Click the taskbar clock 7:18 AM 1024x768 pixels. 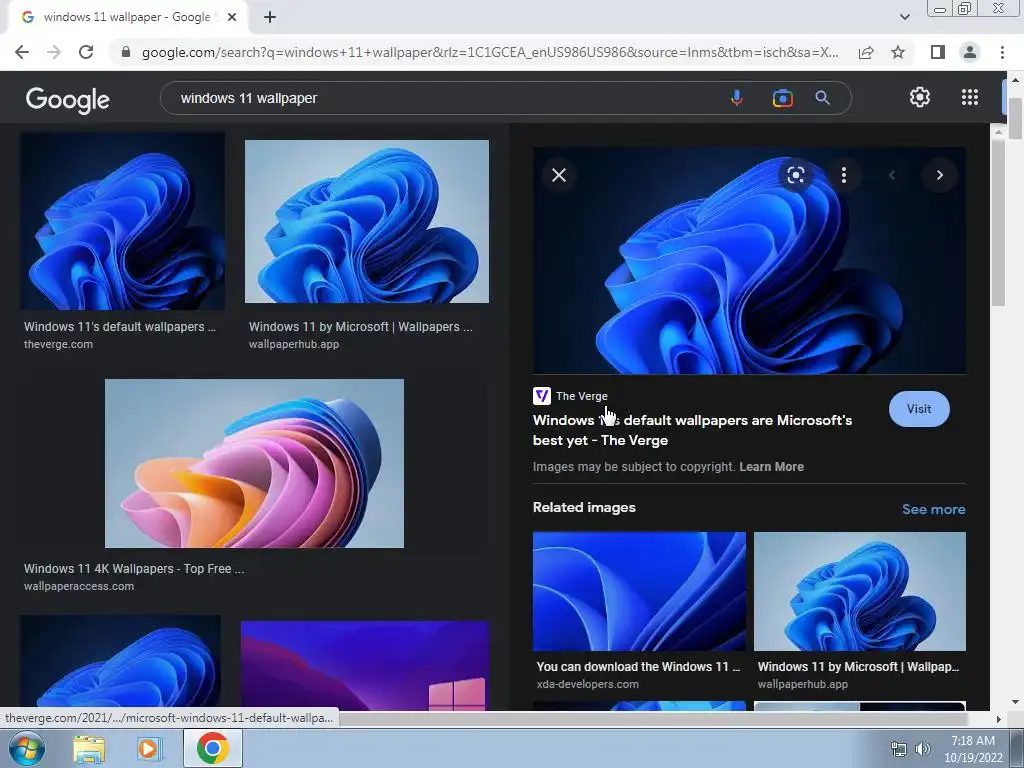(x=972, y=741)
